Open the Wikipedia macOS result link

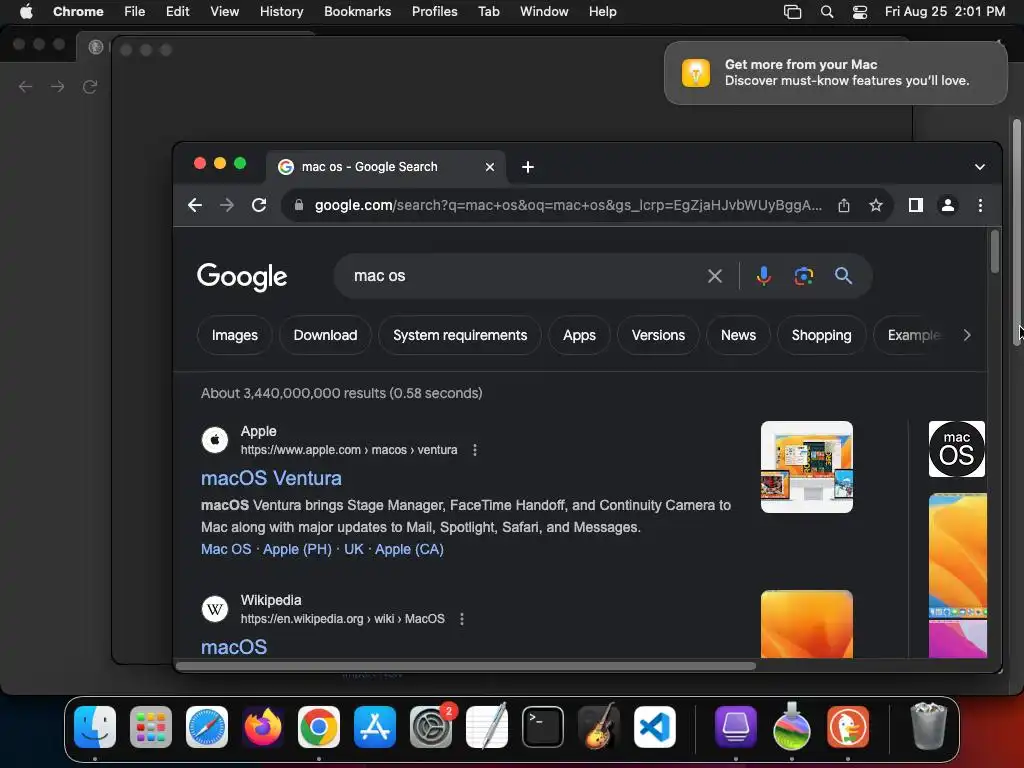234,647
